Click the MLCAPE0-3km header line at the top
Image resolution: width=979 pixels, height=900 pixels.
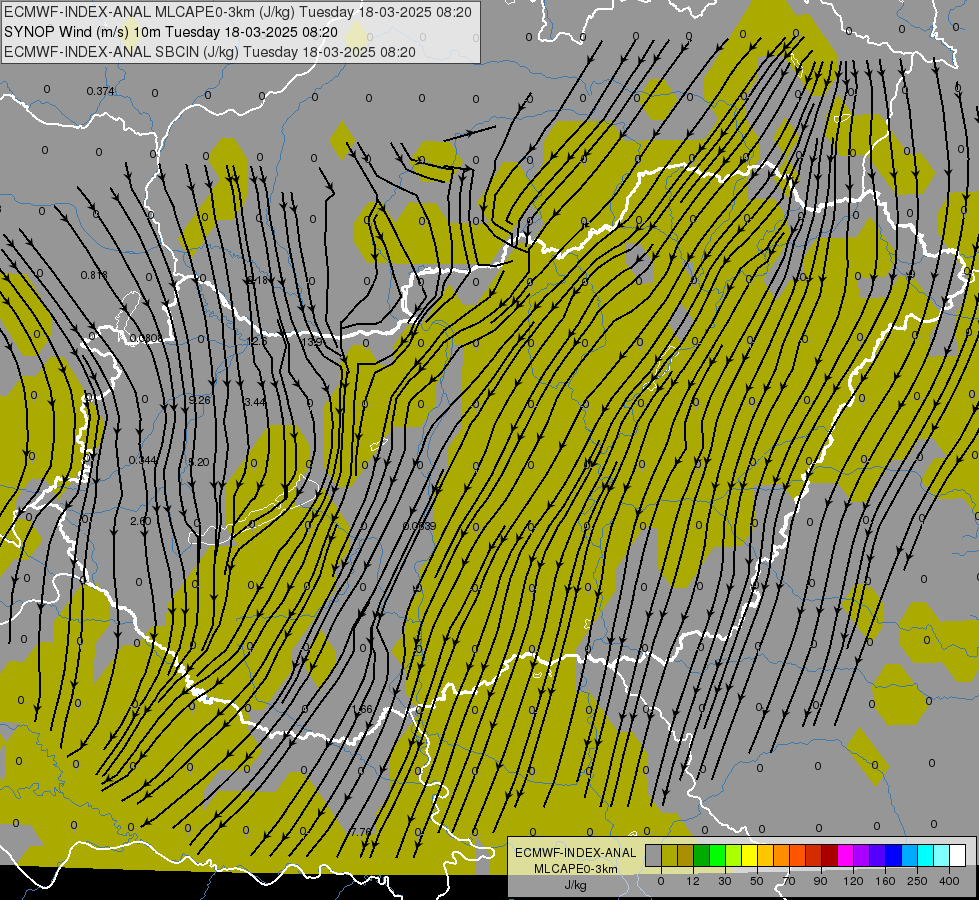click(238, 12)
